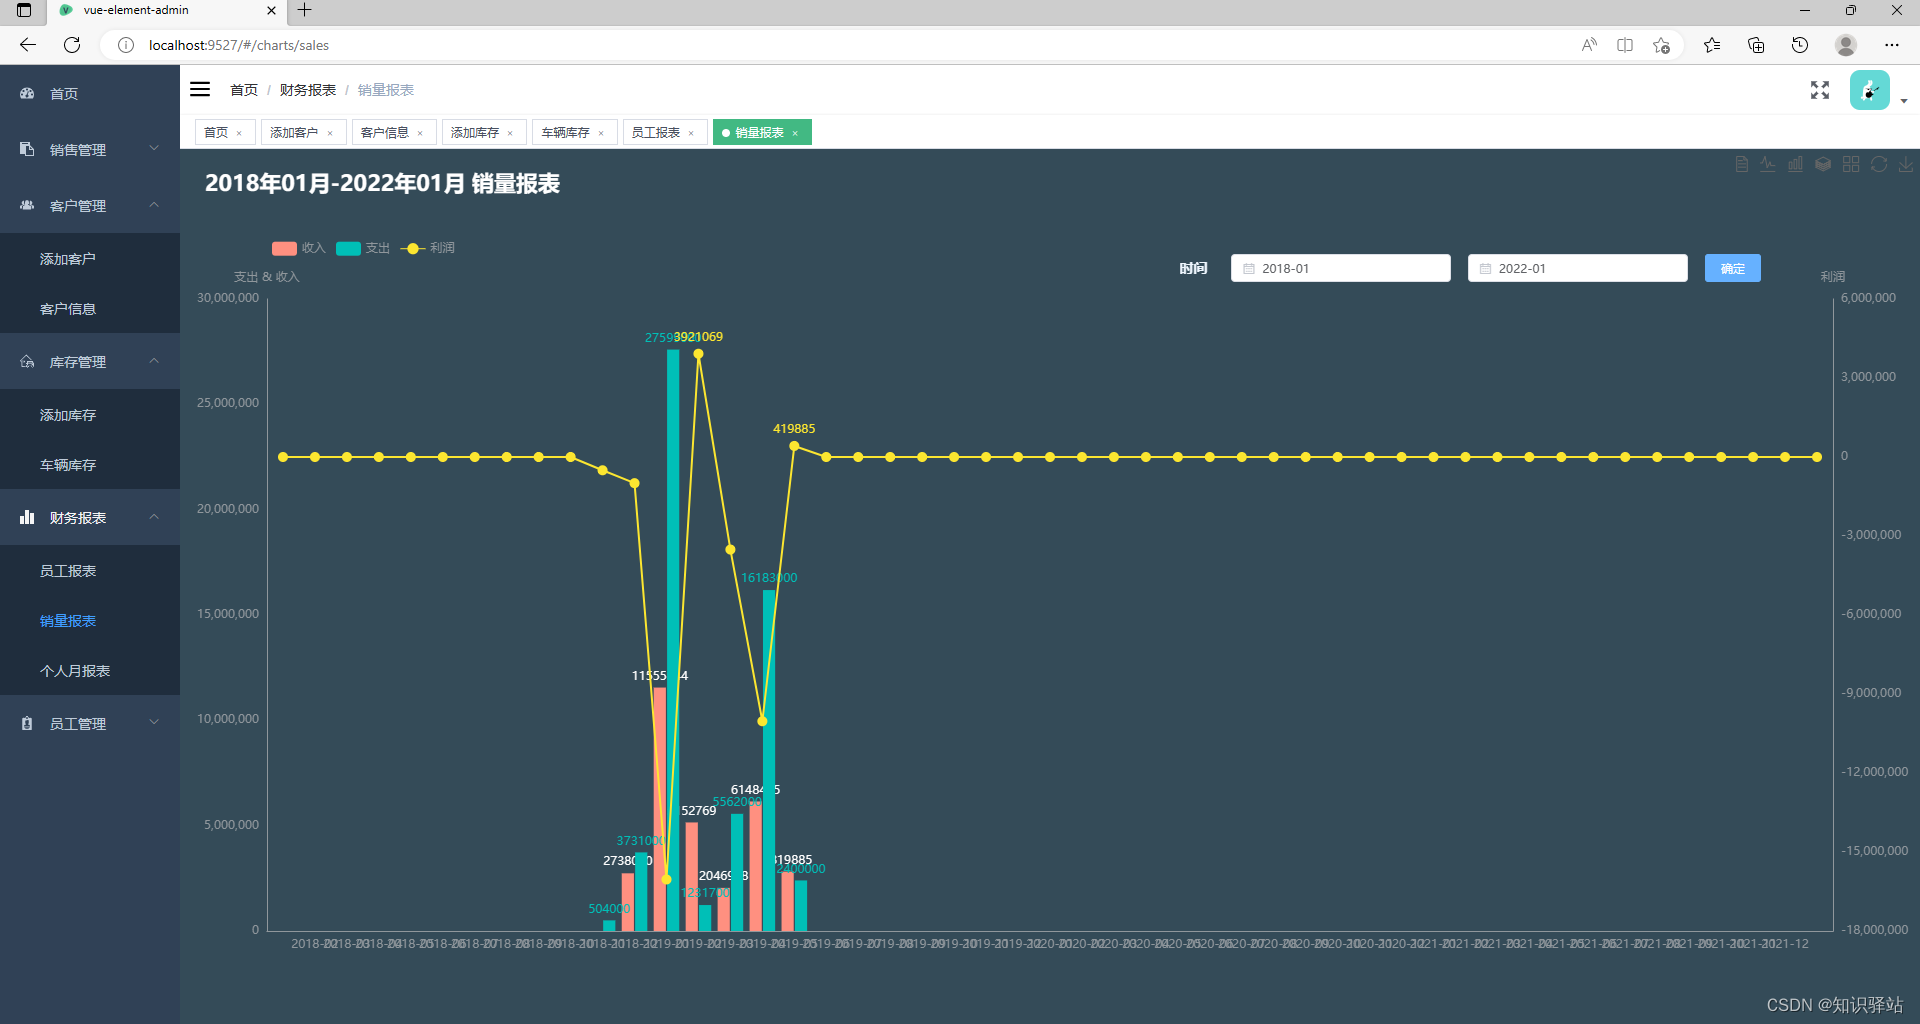Switch chart to bar type icon
This screenshot has width=1920, height=1024.
coord(1796,164)
